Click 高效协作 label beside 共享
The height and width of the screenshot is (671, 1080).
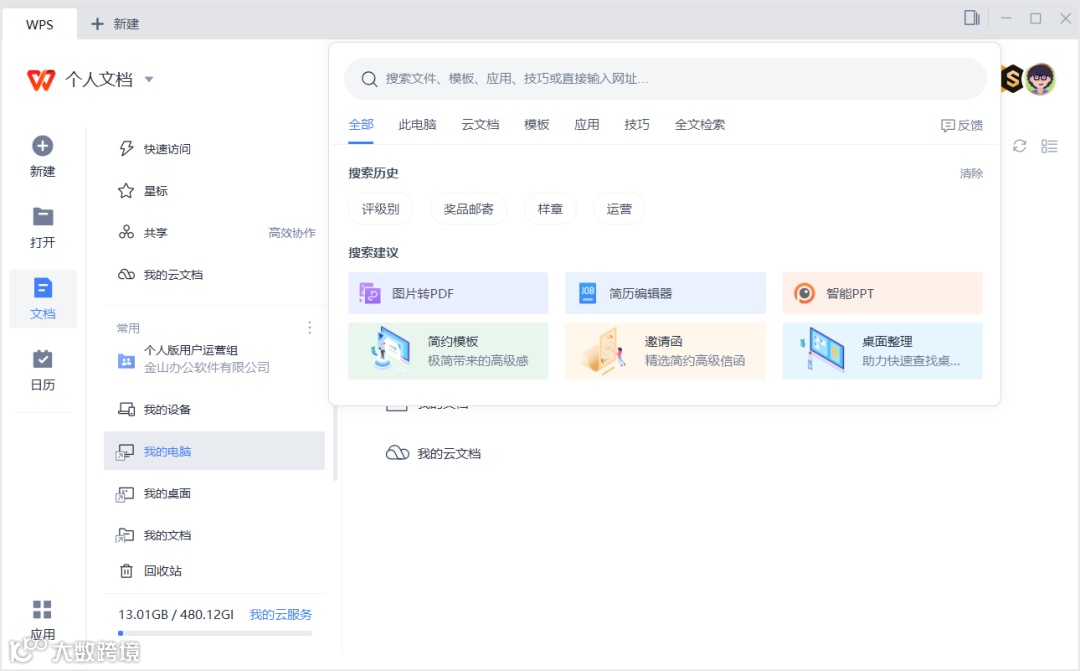(292, 233)
